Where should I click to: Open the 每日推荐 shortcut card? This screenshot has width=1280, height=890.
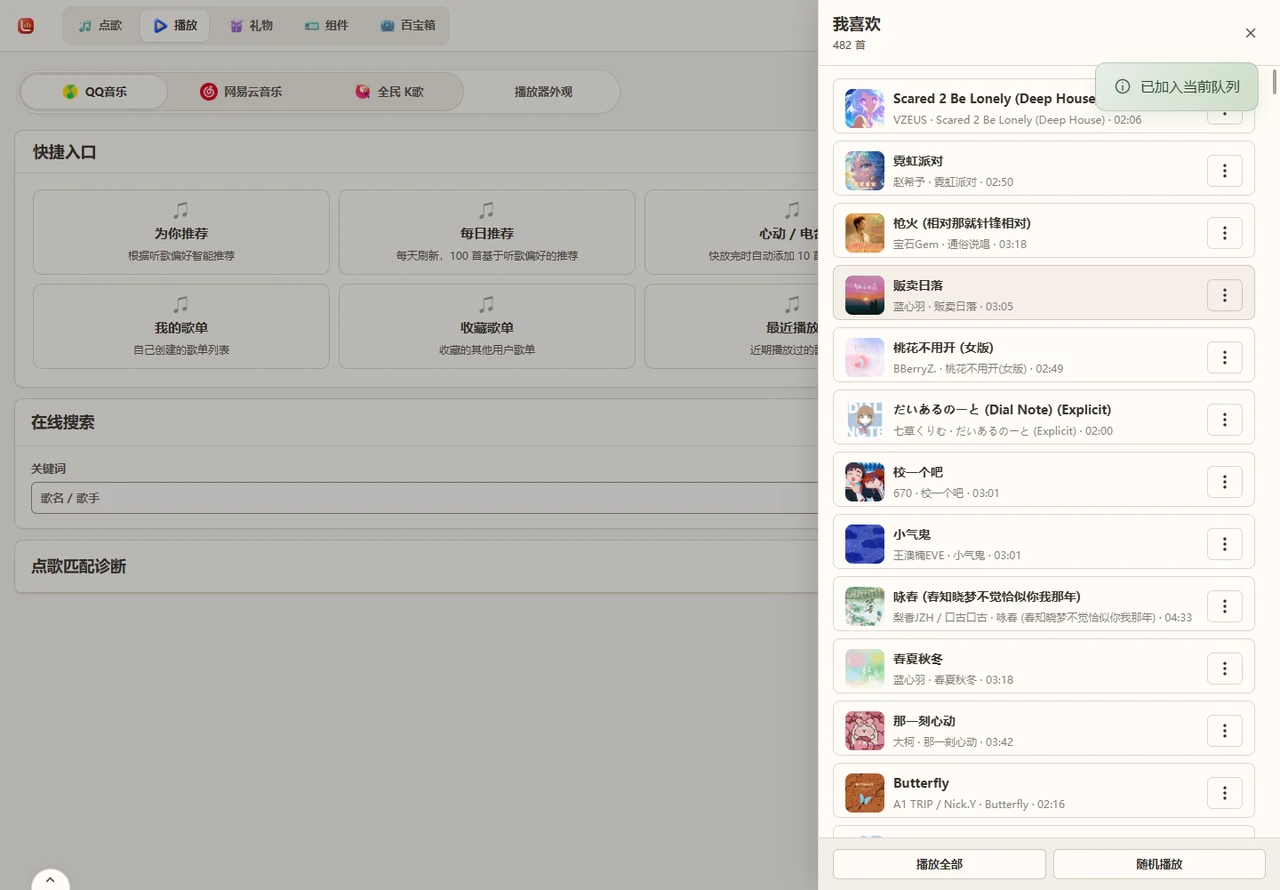pyautogui.click(x=487, y=232)
